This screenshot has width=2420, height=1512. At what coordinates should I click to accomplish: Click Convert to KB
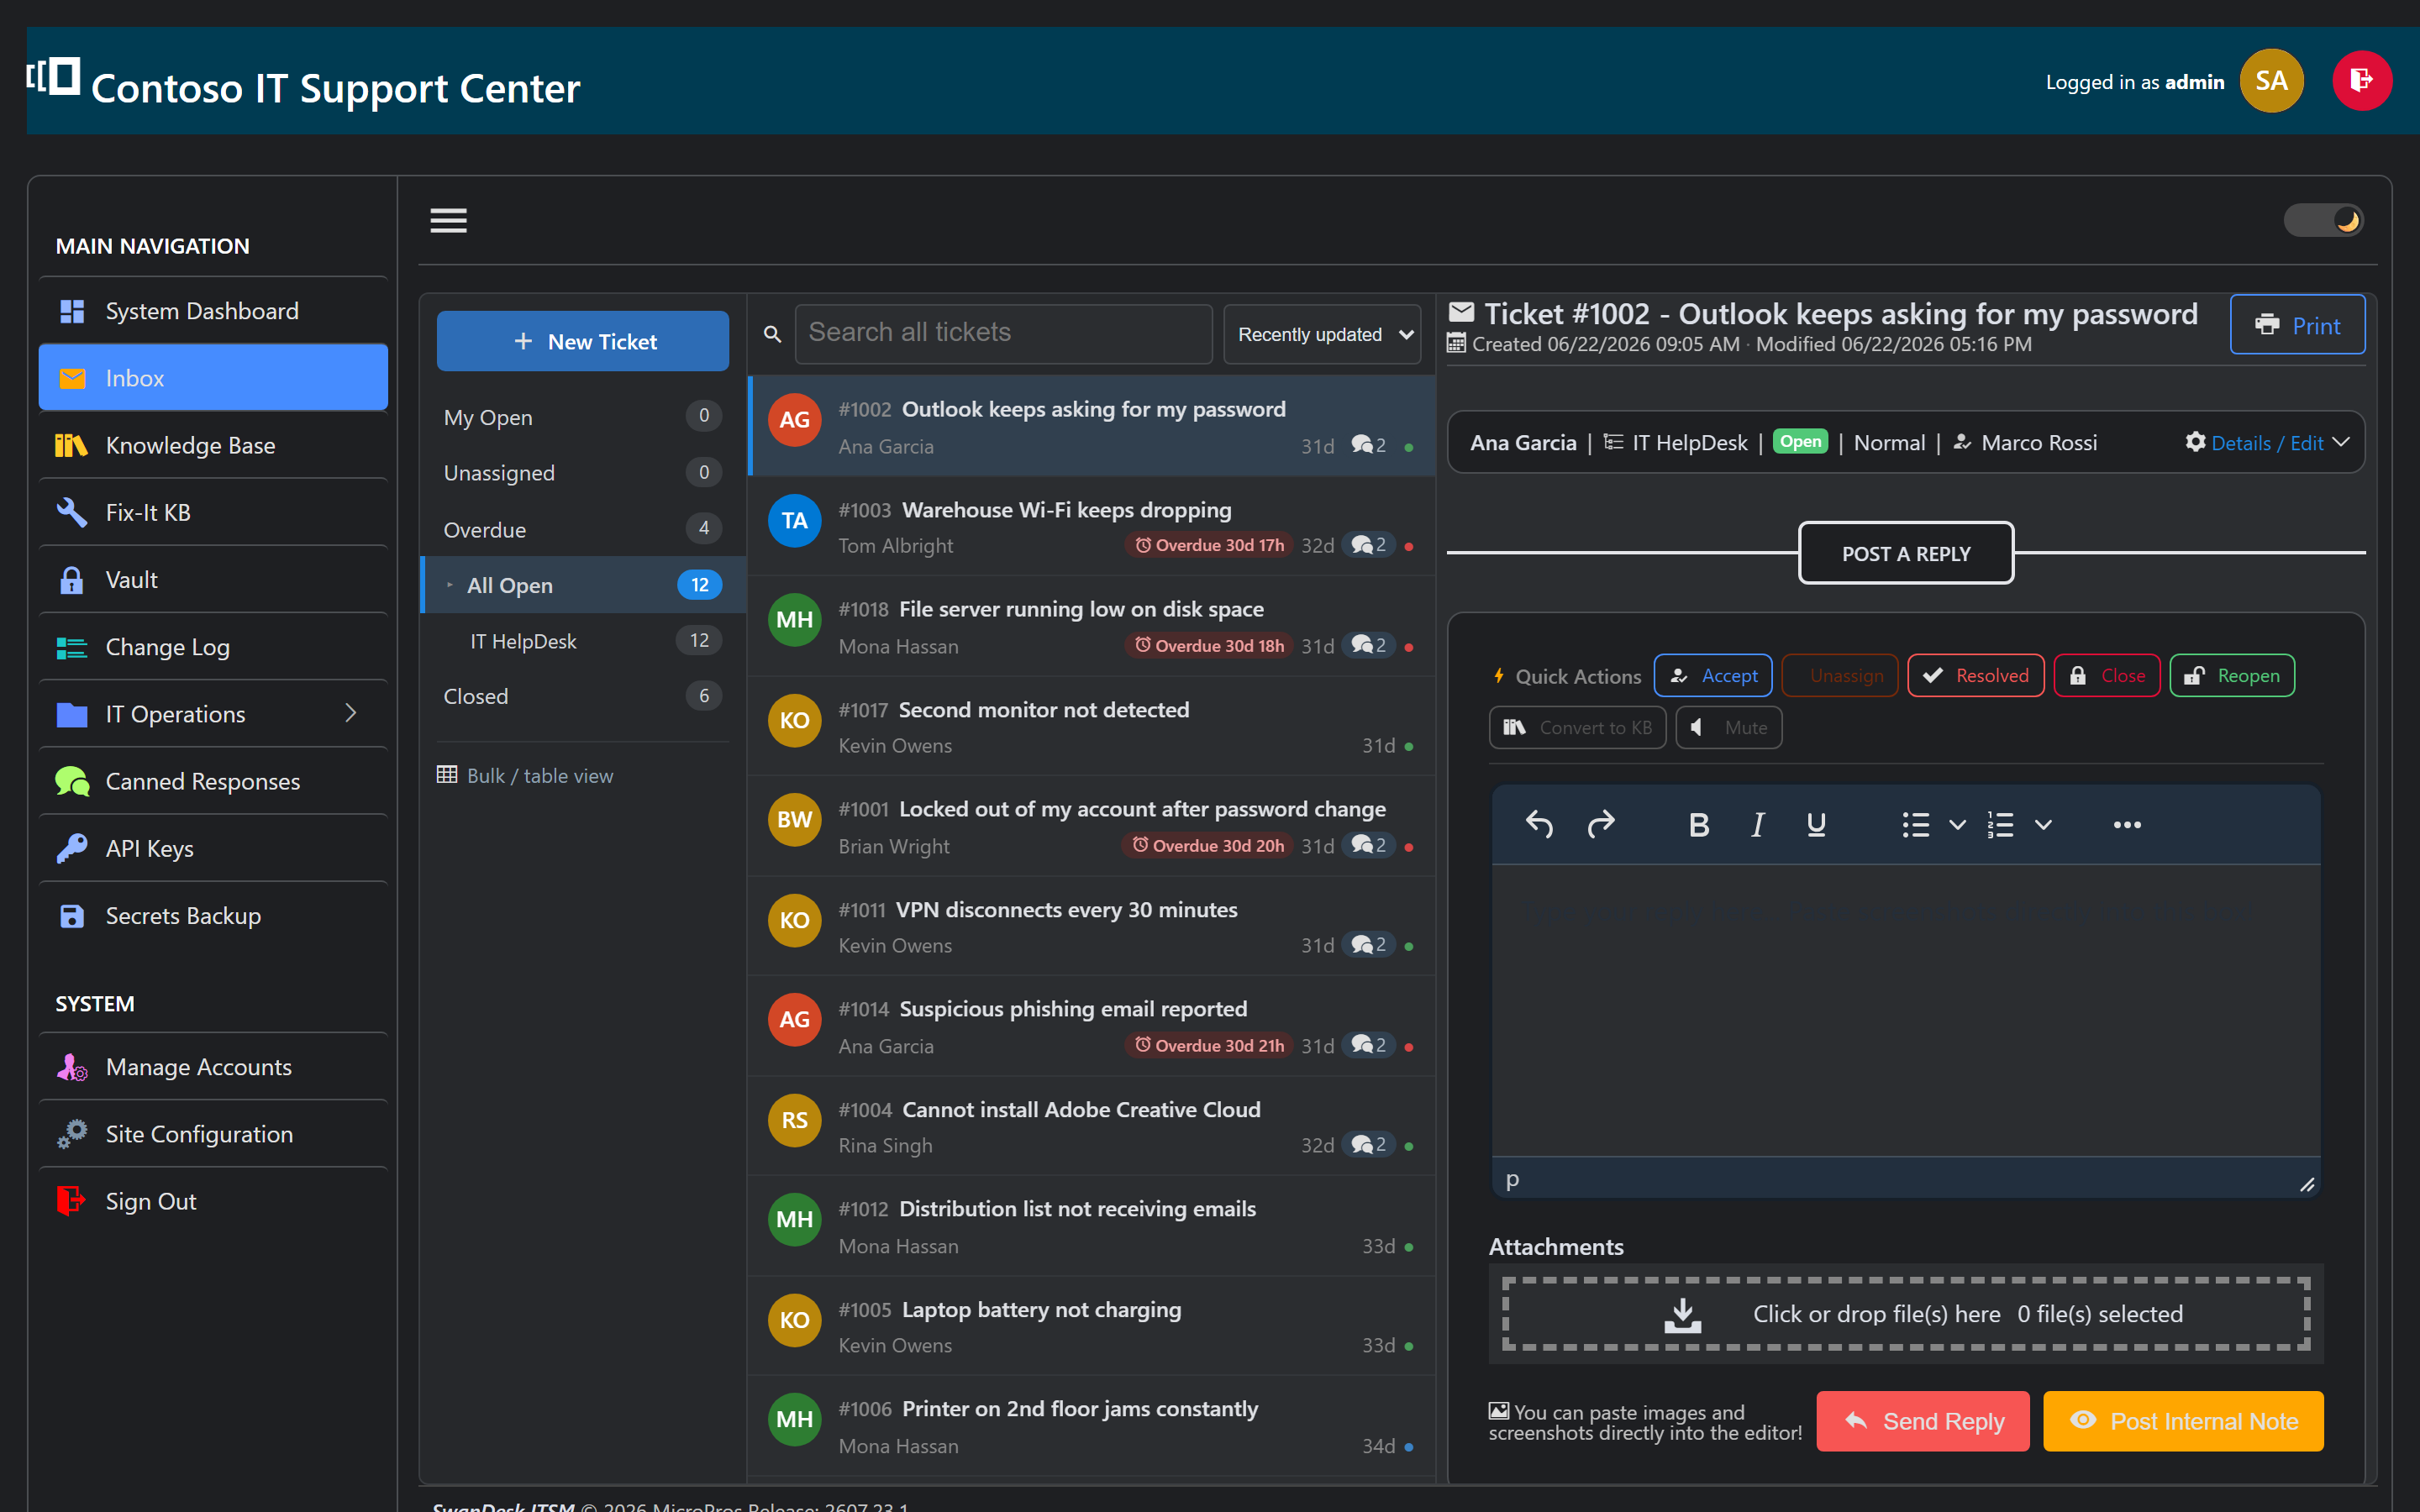(x=1577, y=728)
